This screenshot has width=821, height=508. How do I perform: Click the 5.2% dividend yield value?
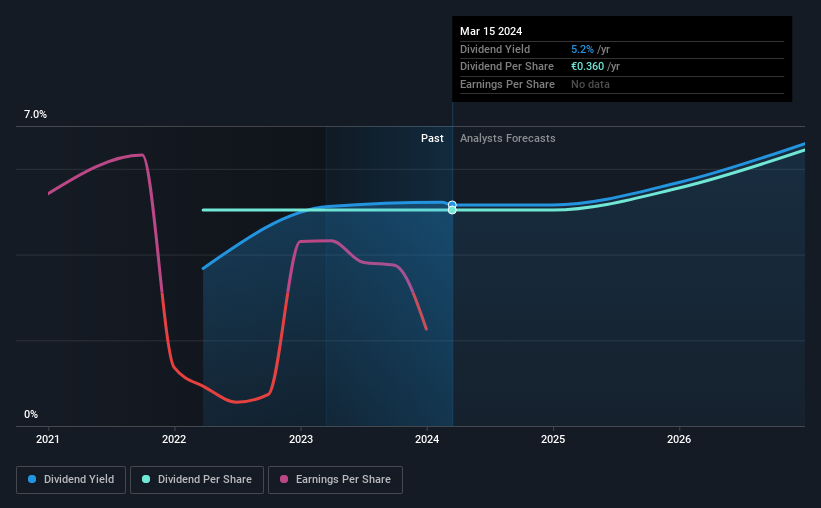(582, 49)
